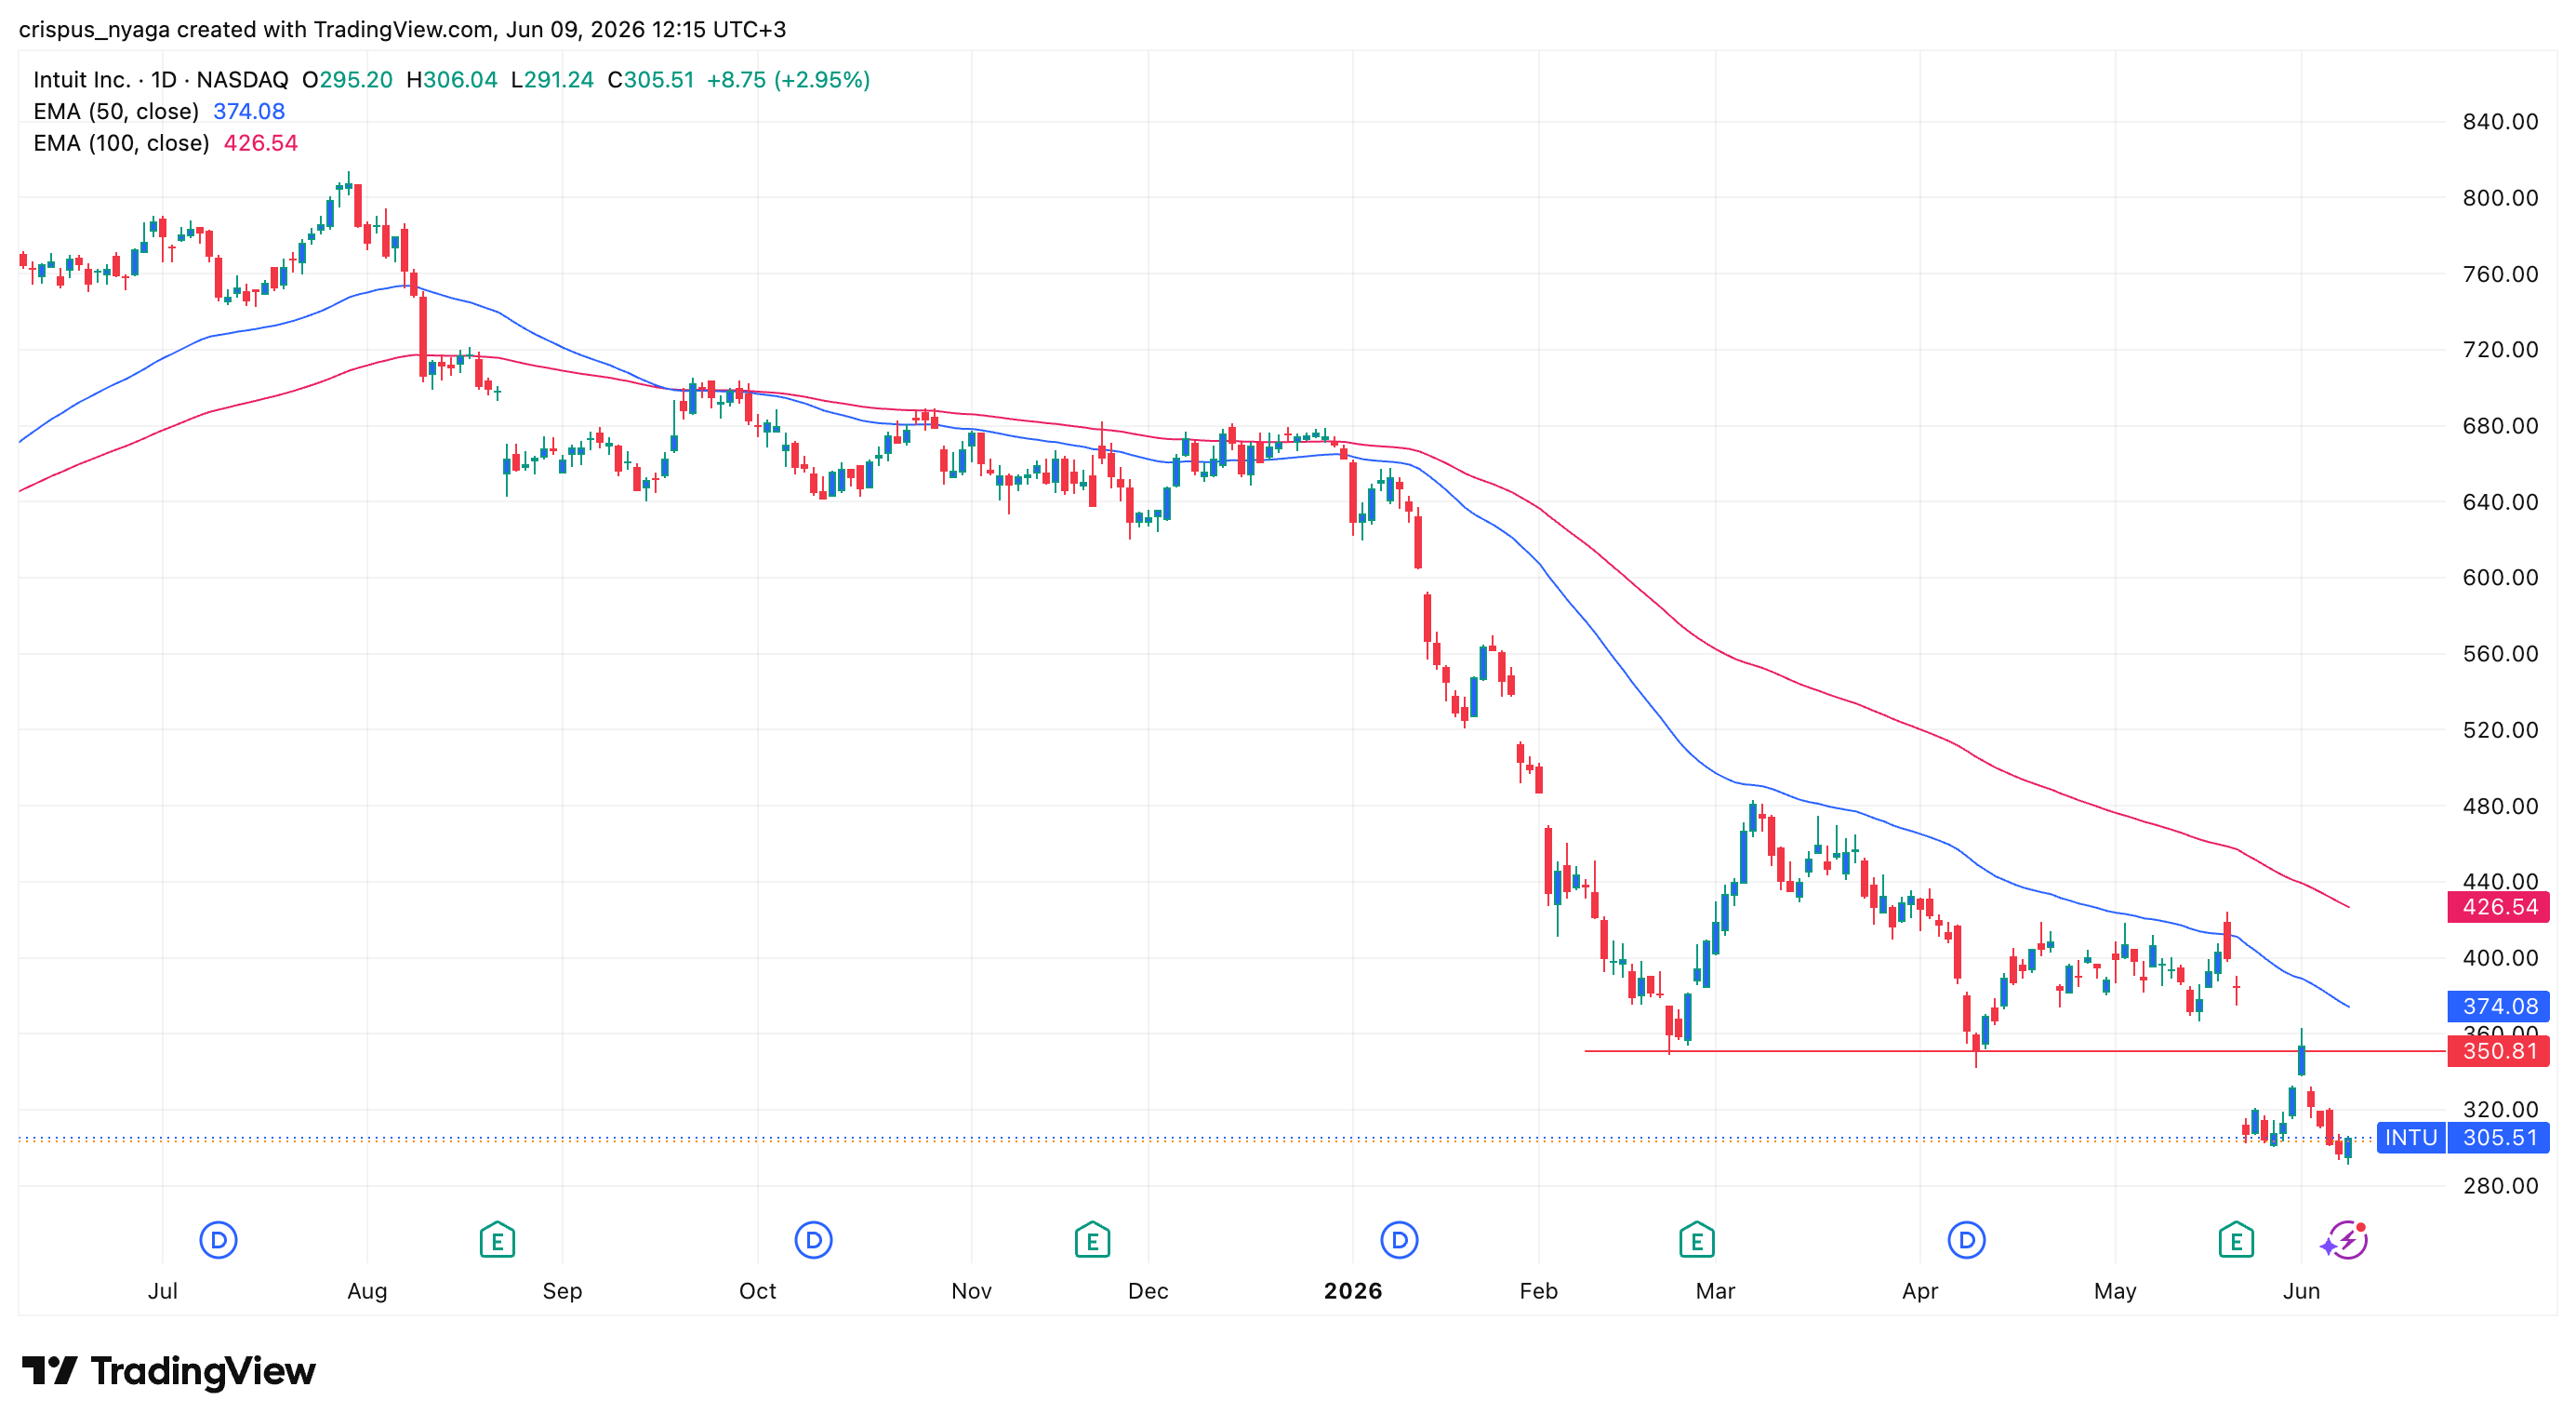Click the earnings marker before September
Image resolution: width=2576 pixels, height=1427 pixels.
497,1240
